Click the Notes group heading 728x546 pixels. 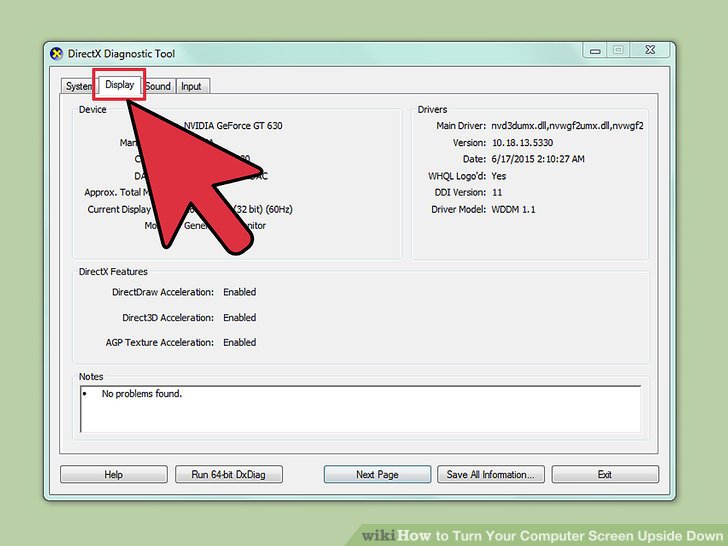coord(91,377)
